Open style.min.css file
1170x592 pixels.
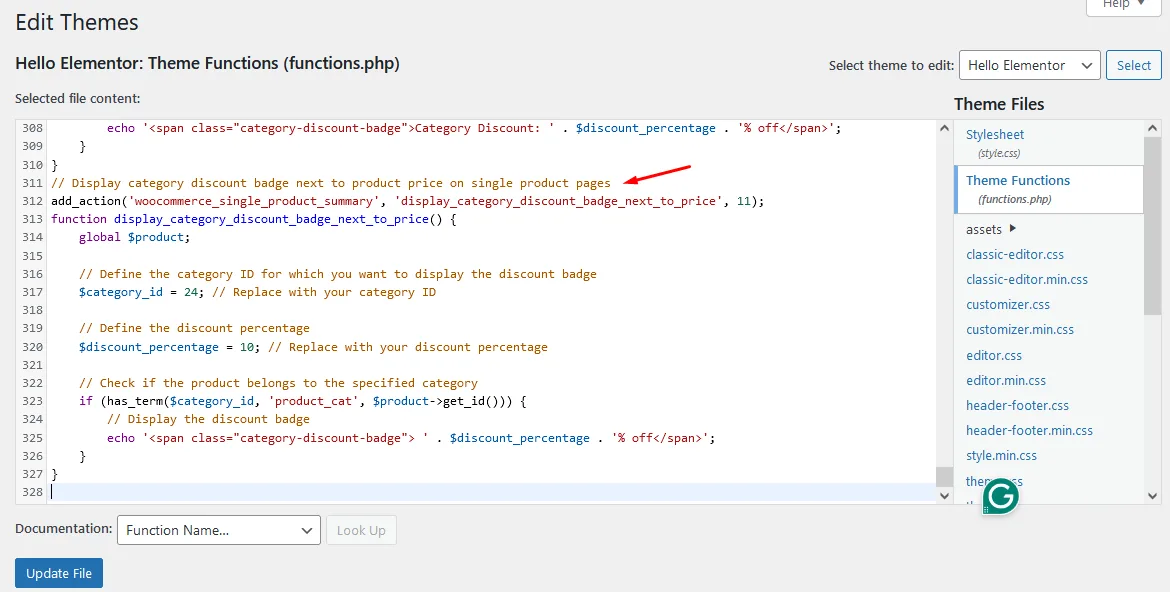(1001, 456)
